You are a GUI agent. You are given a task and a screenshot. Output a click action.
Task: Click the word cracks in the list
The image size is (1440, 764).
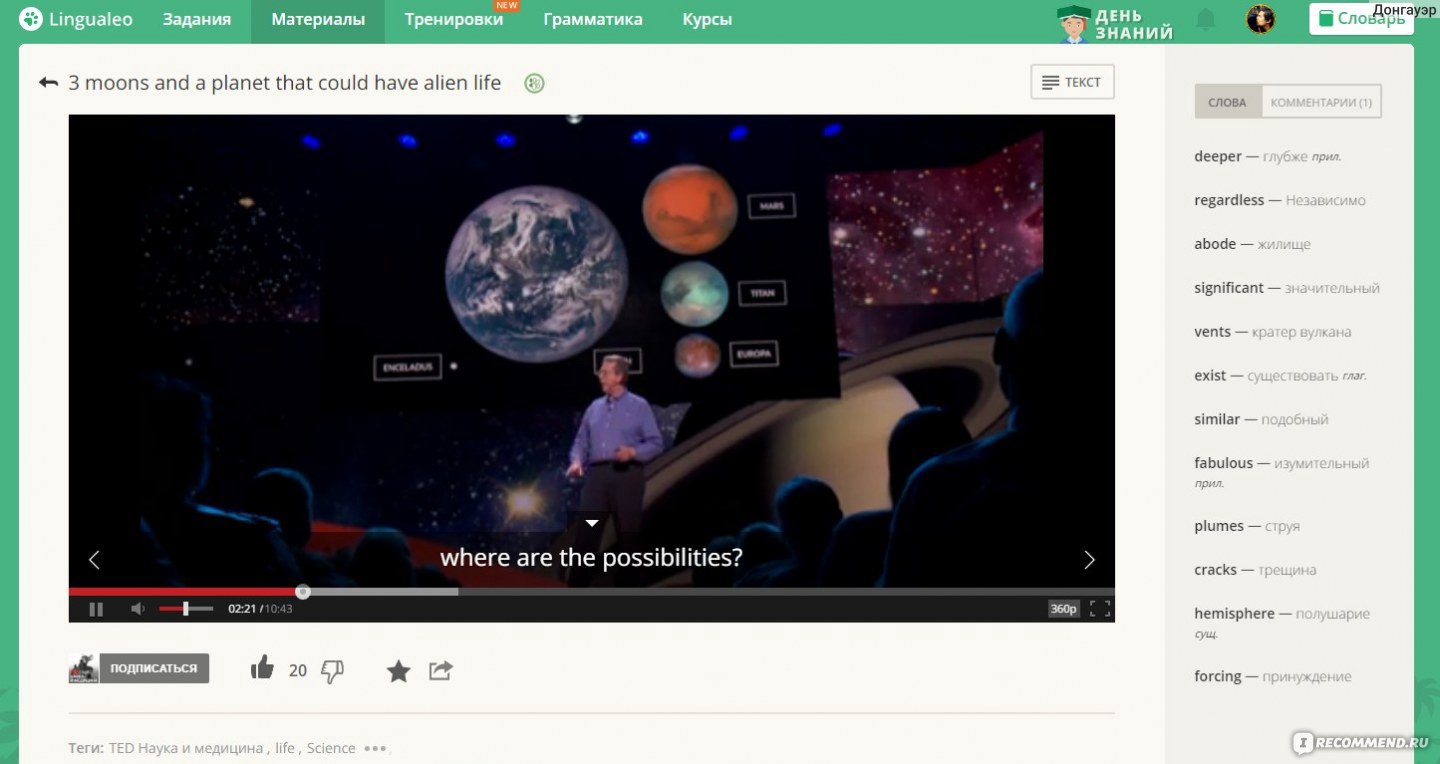1215,570
